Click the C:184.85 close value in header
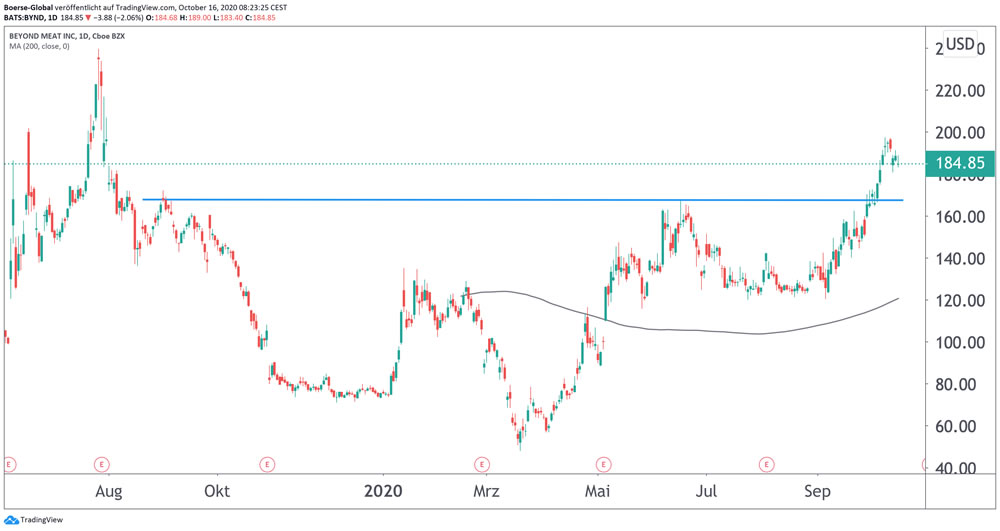This screenshot has height=531, width=1000. pos(261,18)
